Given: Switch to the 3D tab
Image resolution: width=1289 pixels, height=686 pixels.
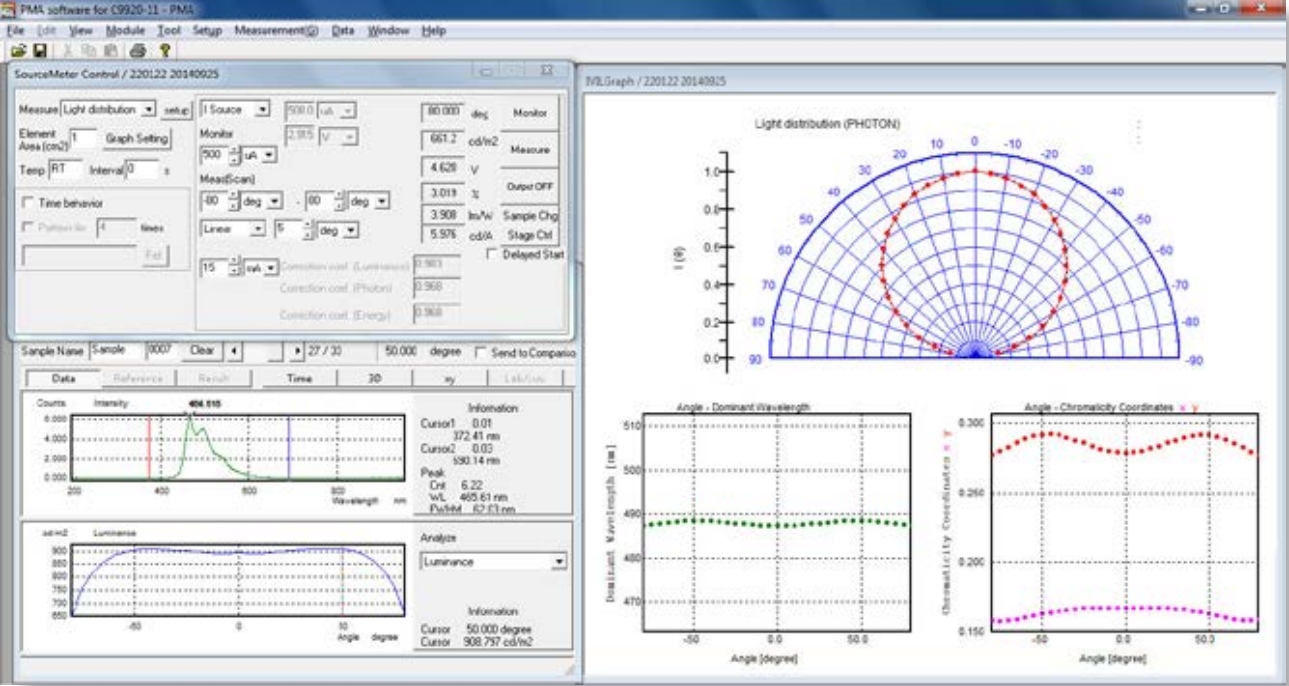Looking at the screenshot, I should point(373,378).
